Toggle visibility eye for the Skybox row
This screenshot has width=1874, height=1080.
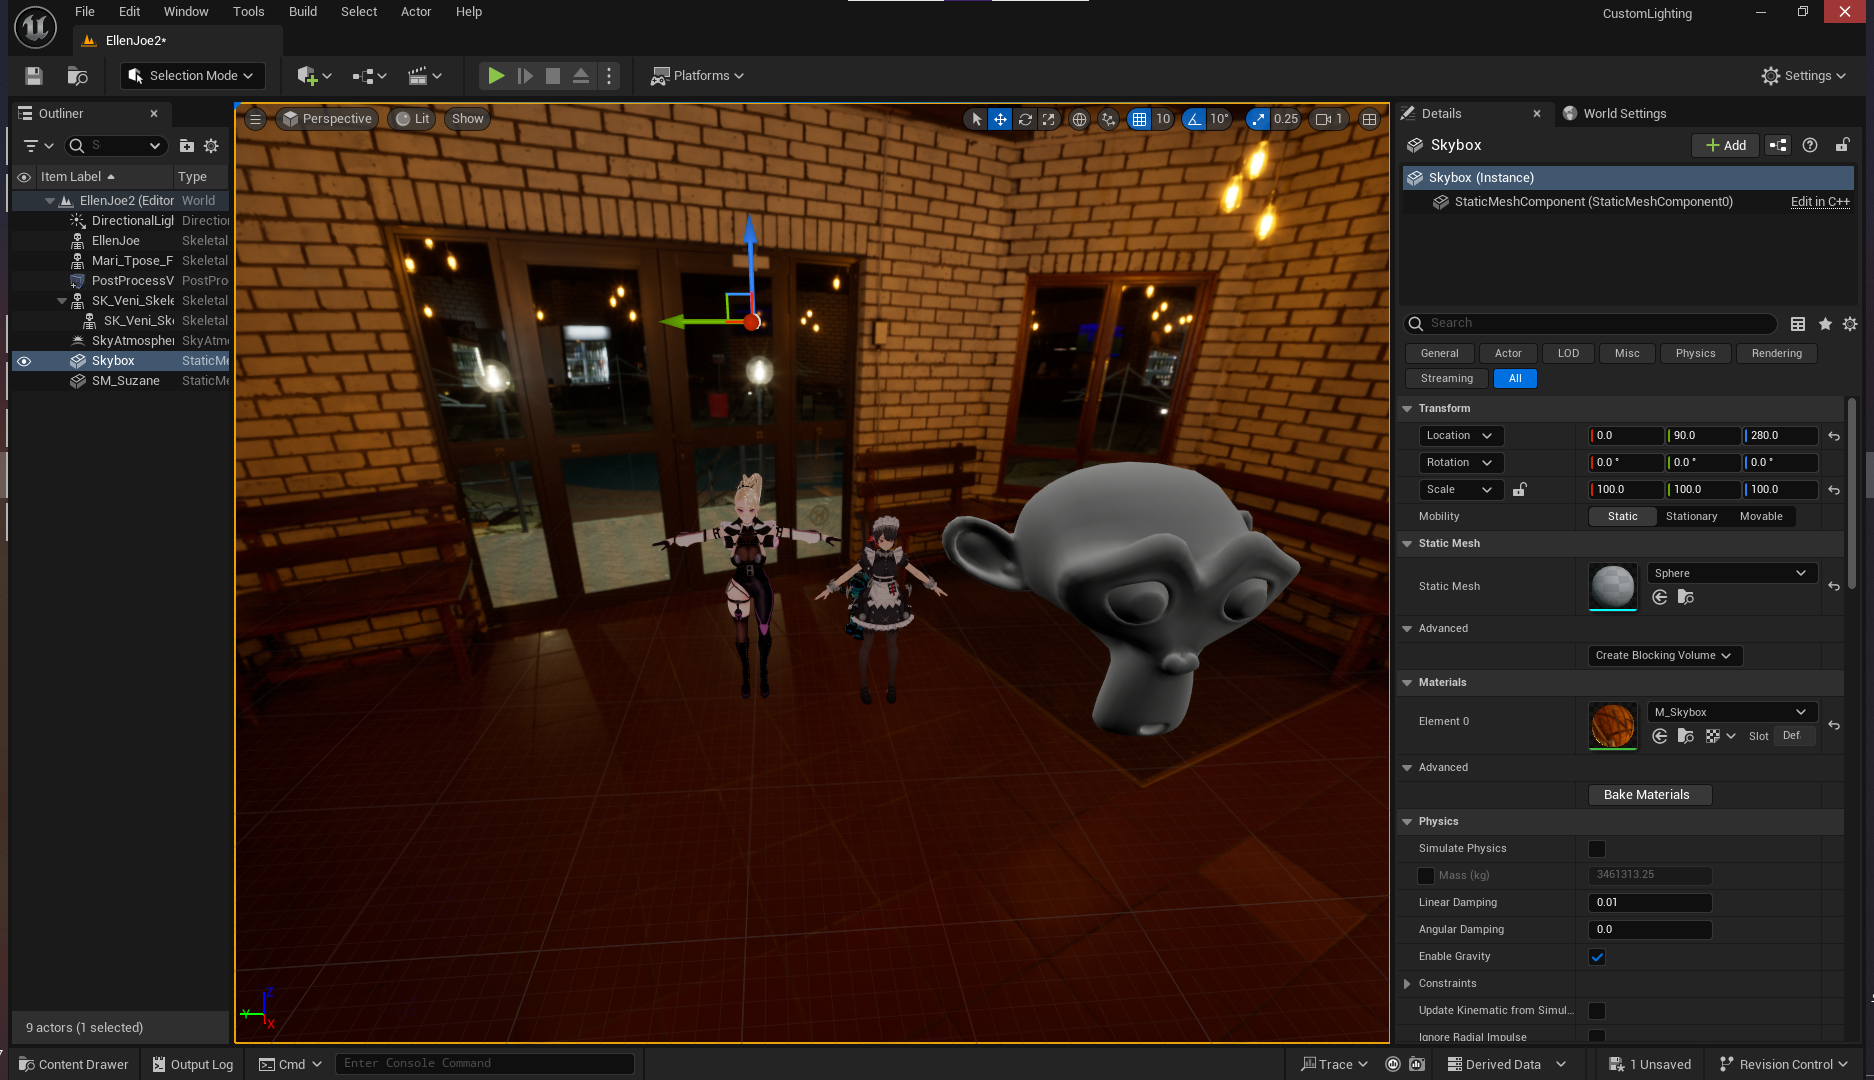click(24, 361)
